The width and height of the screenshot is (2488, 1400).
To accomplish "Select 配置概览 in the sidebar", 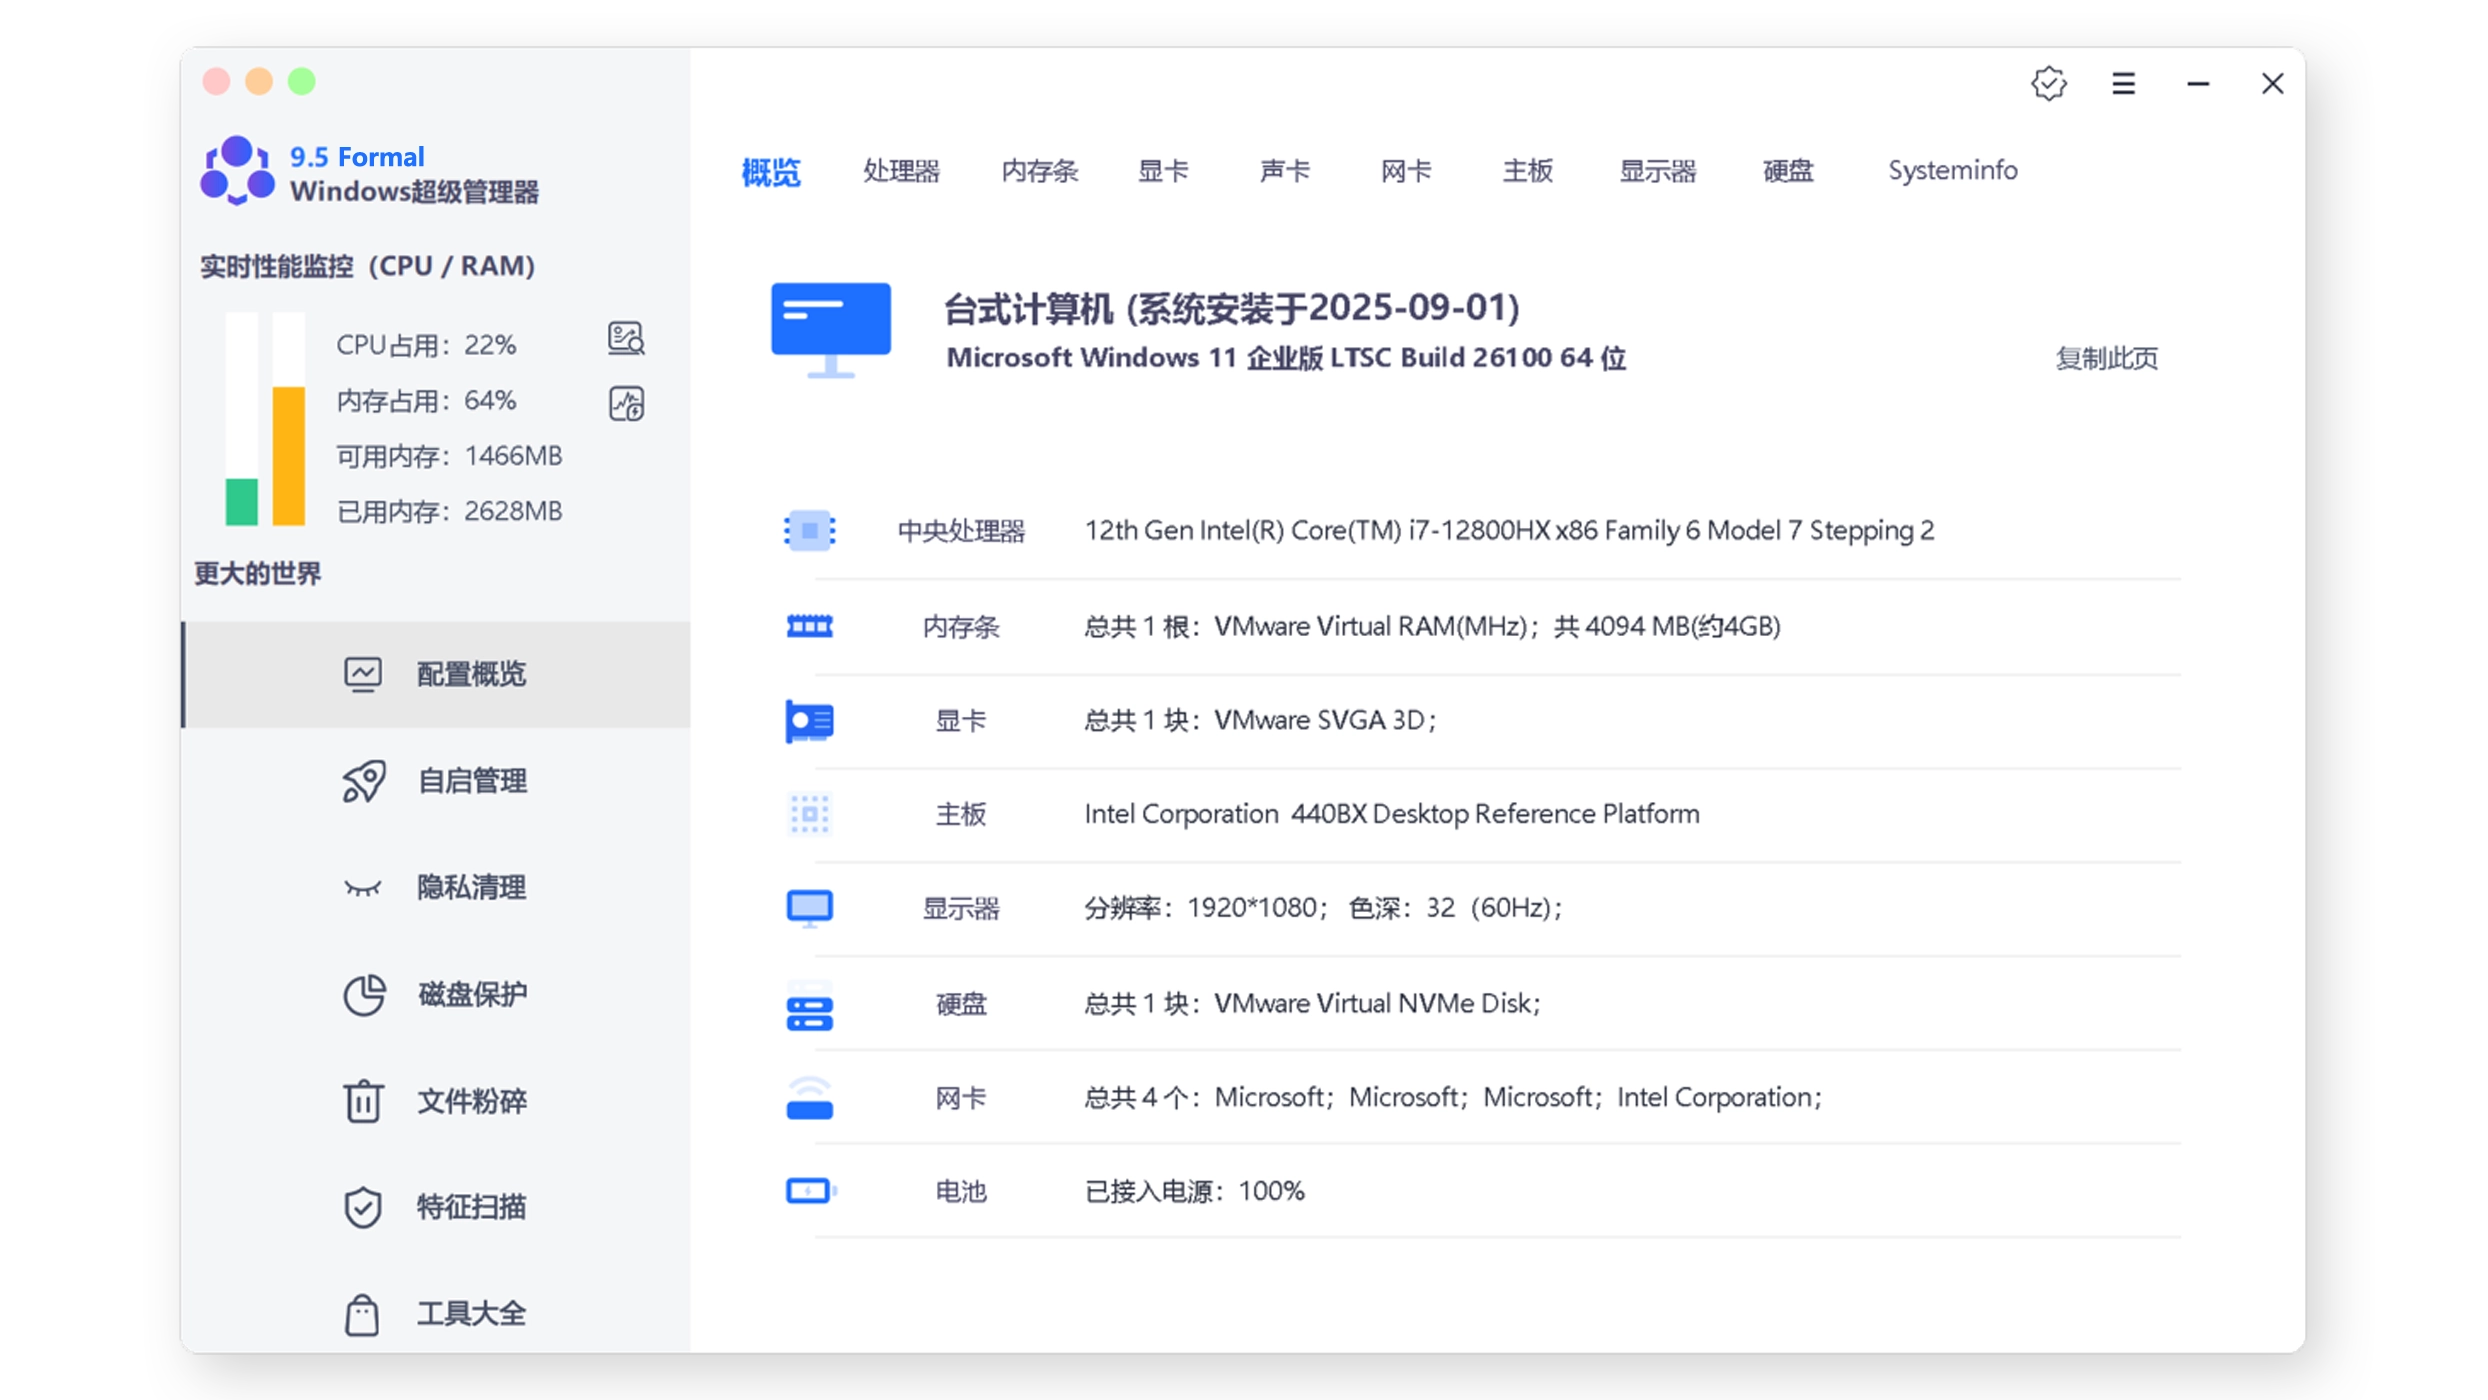I will click(470, 674).
